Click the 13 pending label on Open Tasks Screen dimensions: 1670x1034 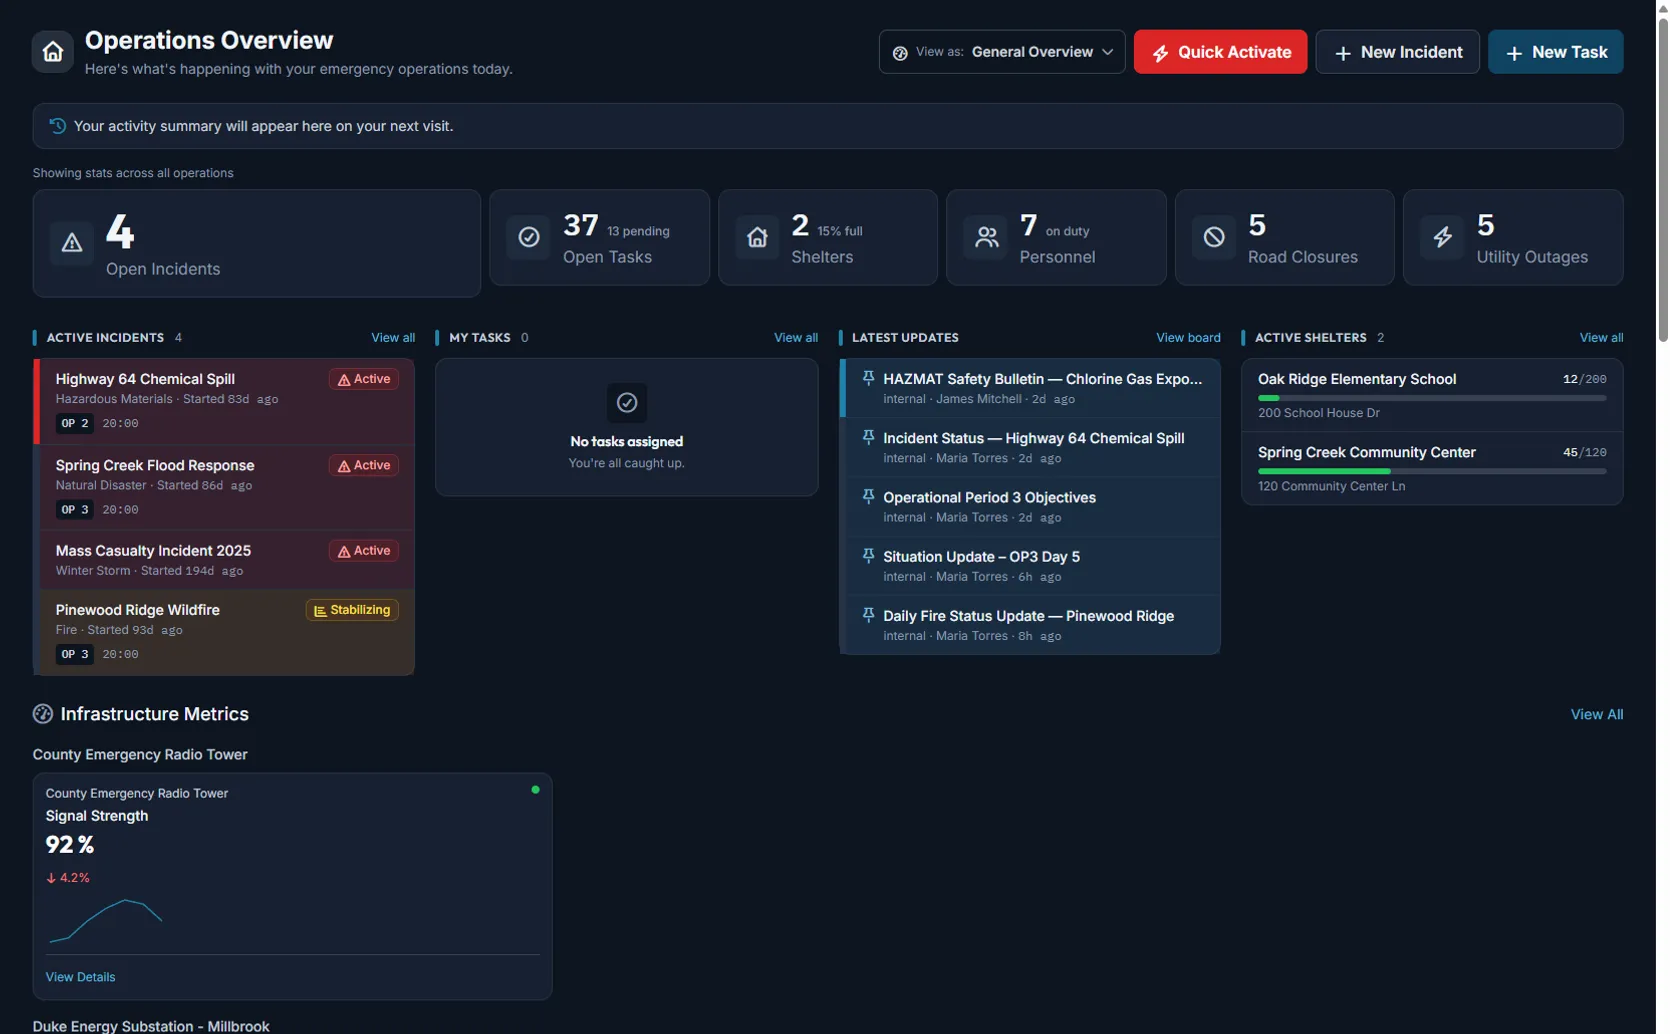[x=638, y=231]
